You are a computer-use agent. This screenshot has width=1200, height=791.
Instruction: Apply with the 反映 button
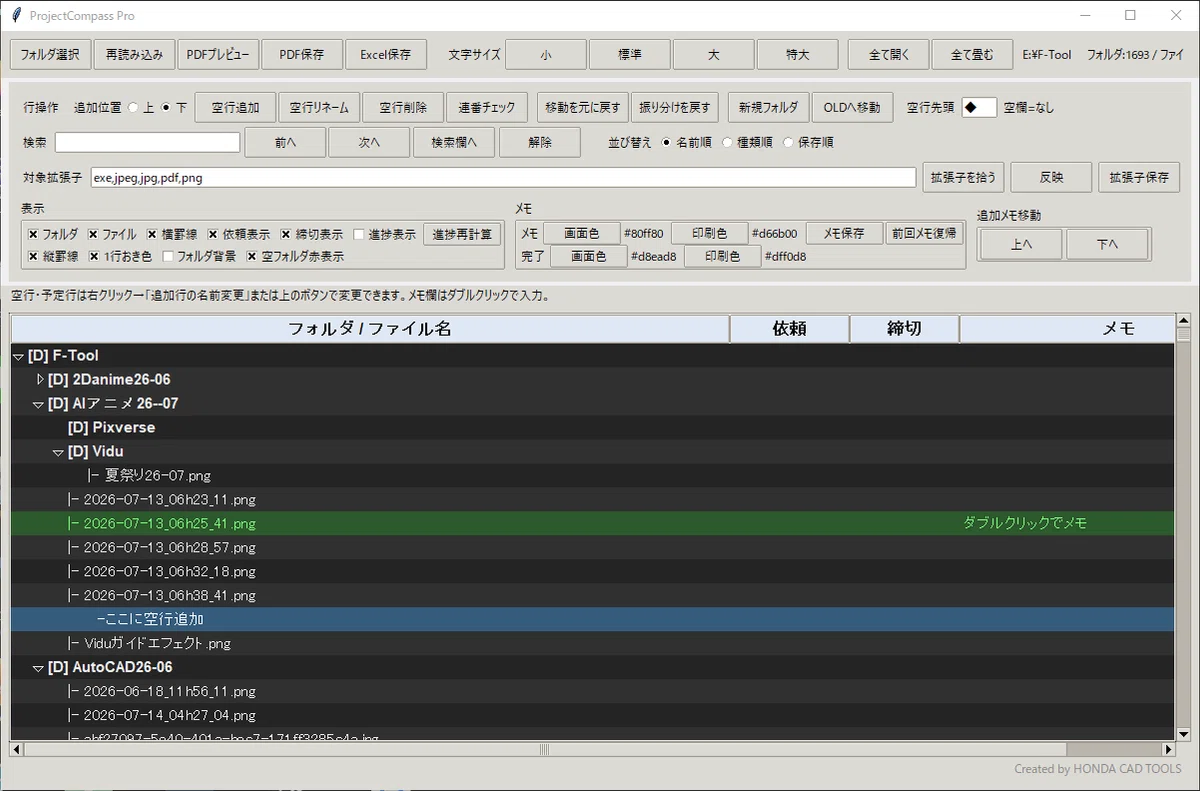[1051, 177]
